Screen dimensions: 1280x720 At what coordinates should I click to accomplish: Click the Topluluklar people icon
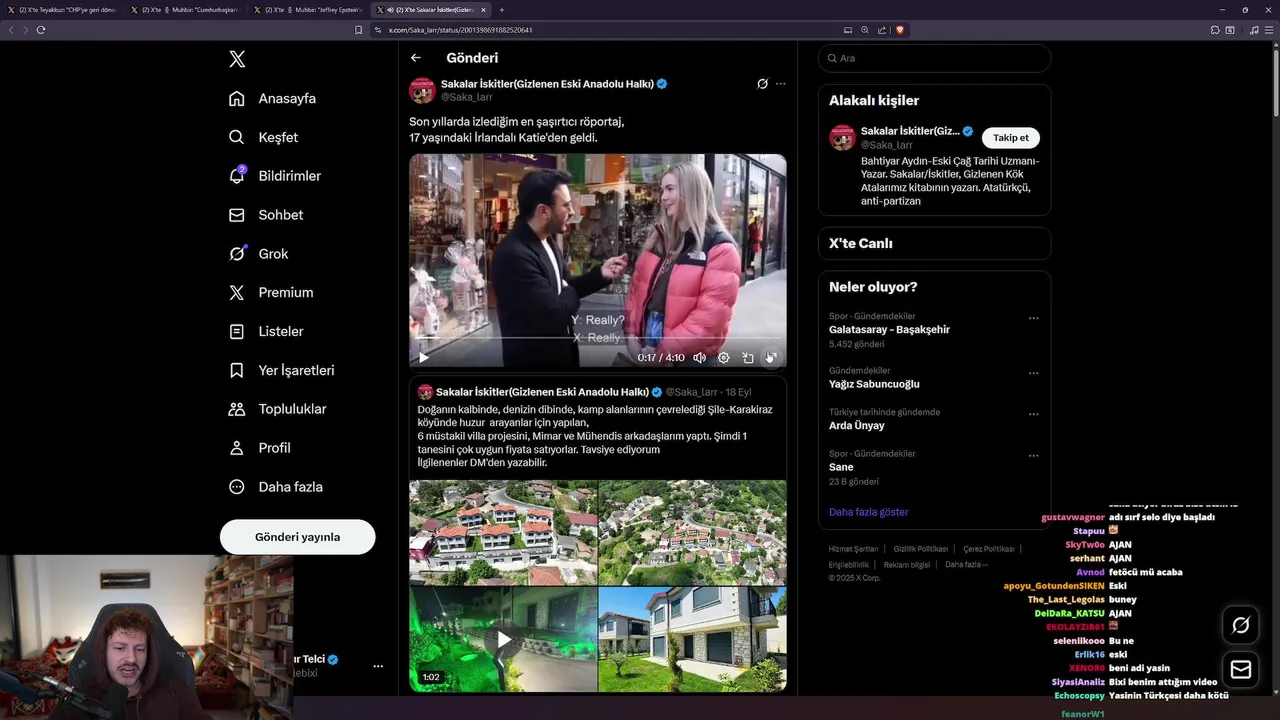click(x=237, y=409)
